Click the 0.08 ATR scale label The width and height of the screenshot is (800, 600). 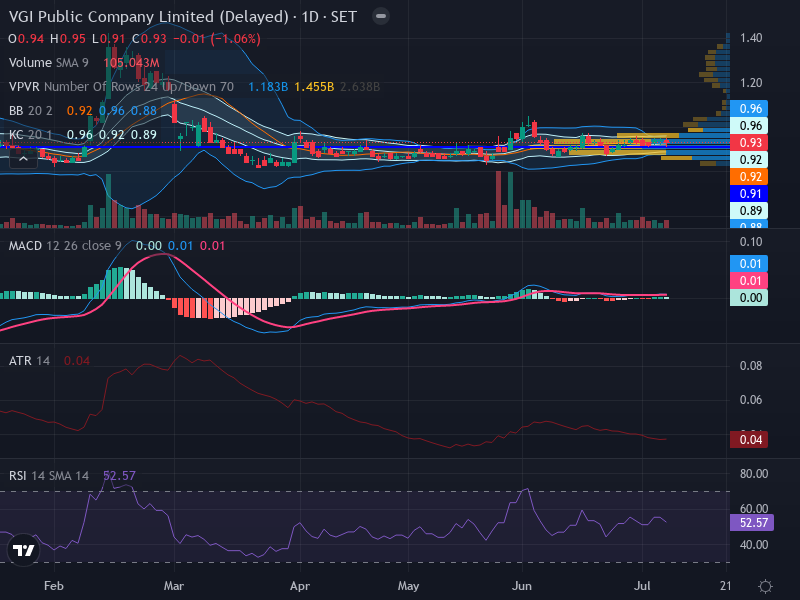(x=751, y=366)
